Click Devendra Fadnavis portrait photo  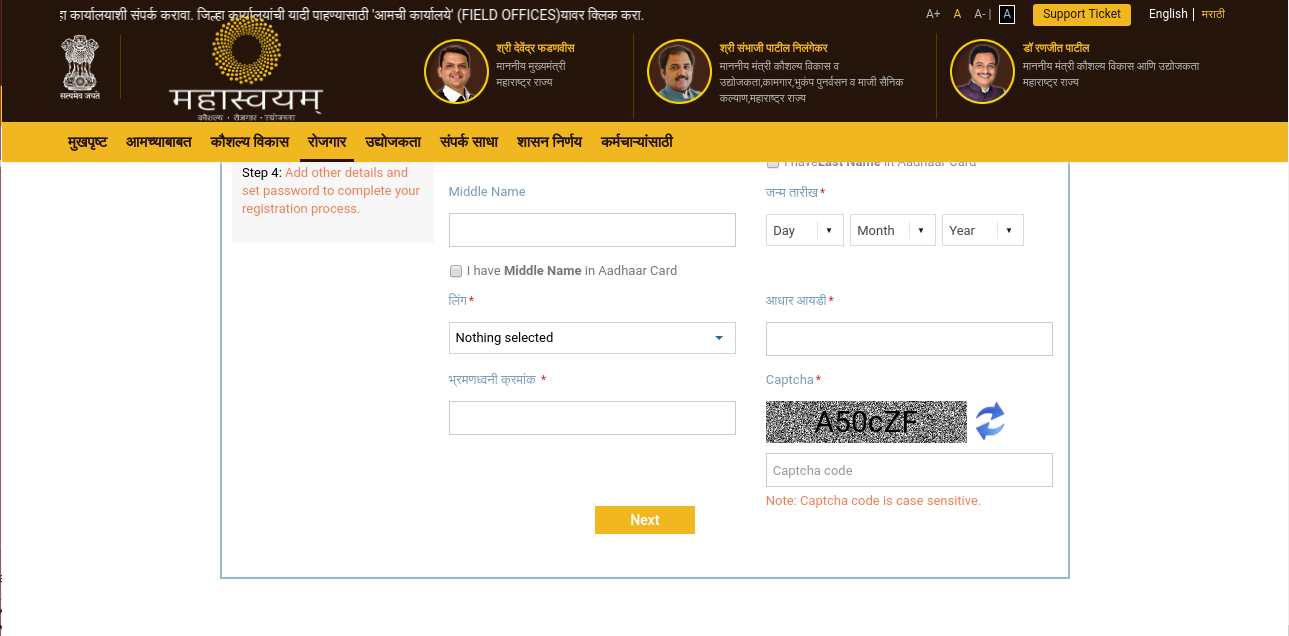click(456, 72)
